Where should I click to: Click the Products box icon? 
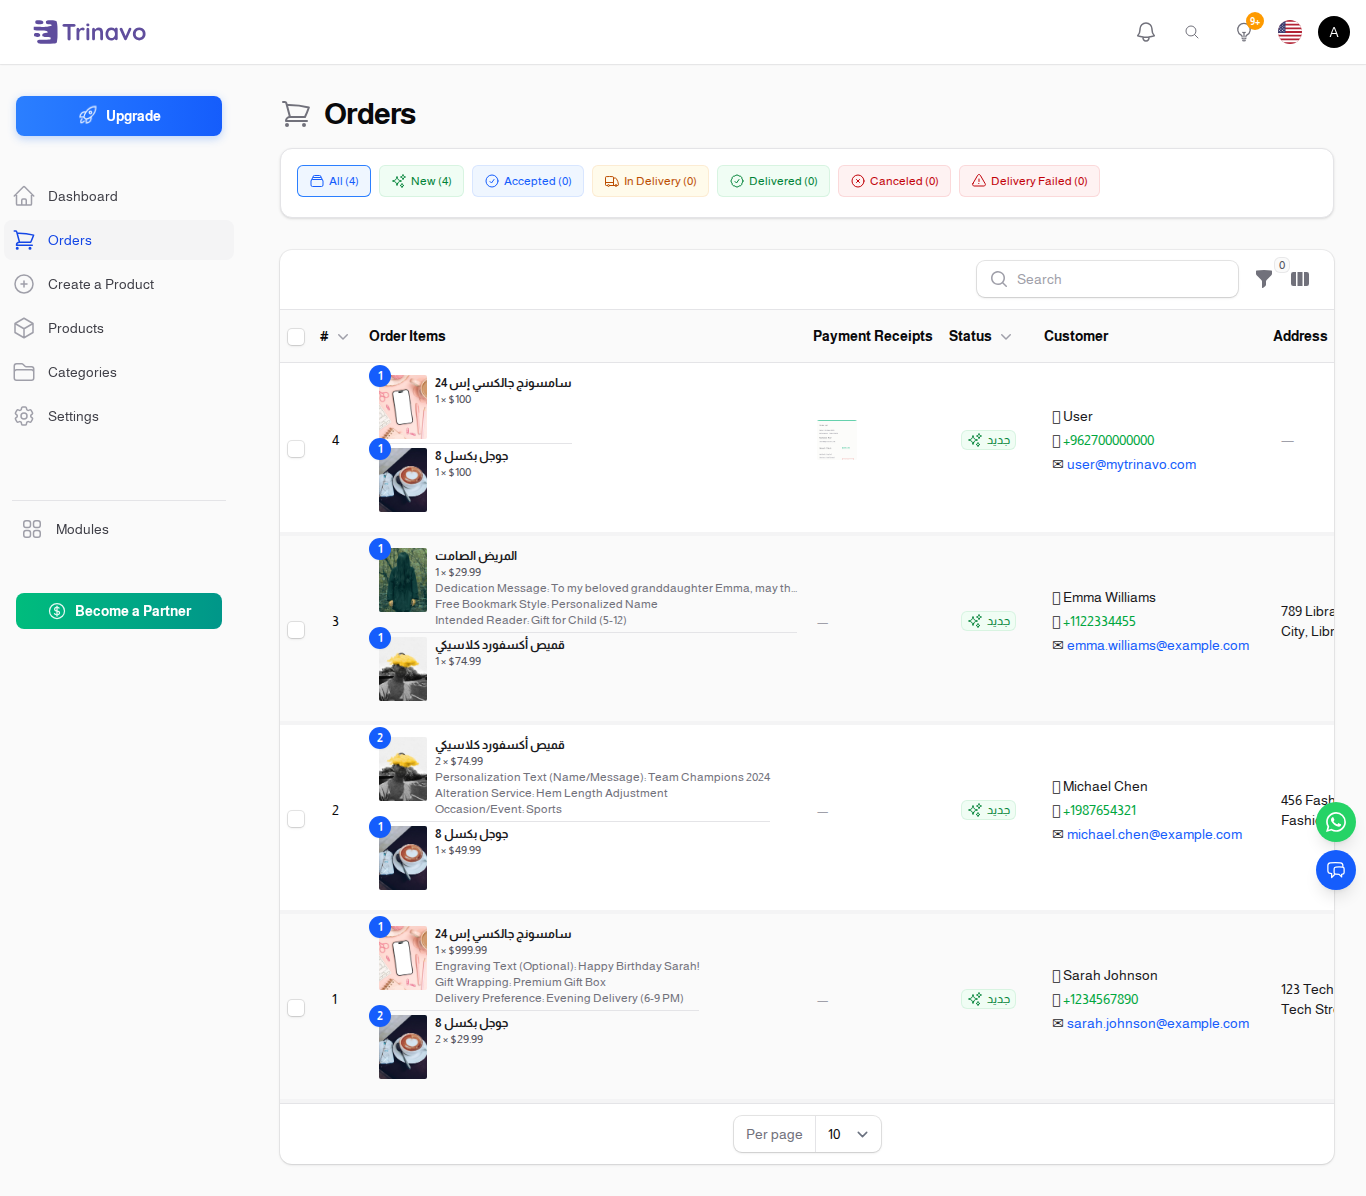pyautogui.click(x=25, y=328)
